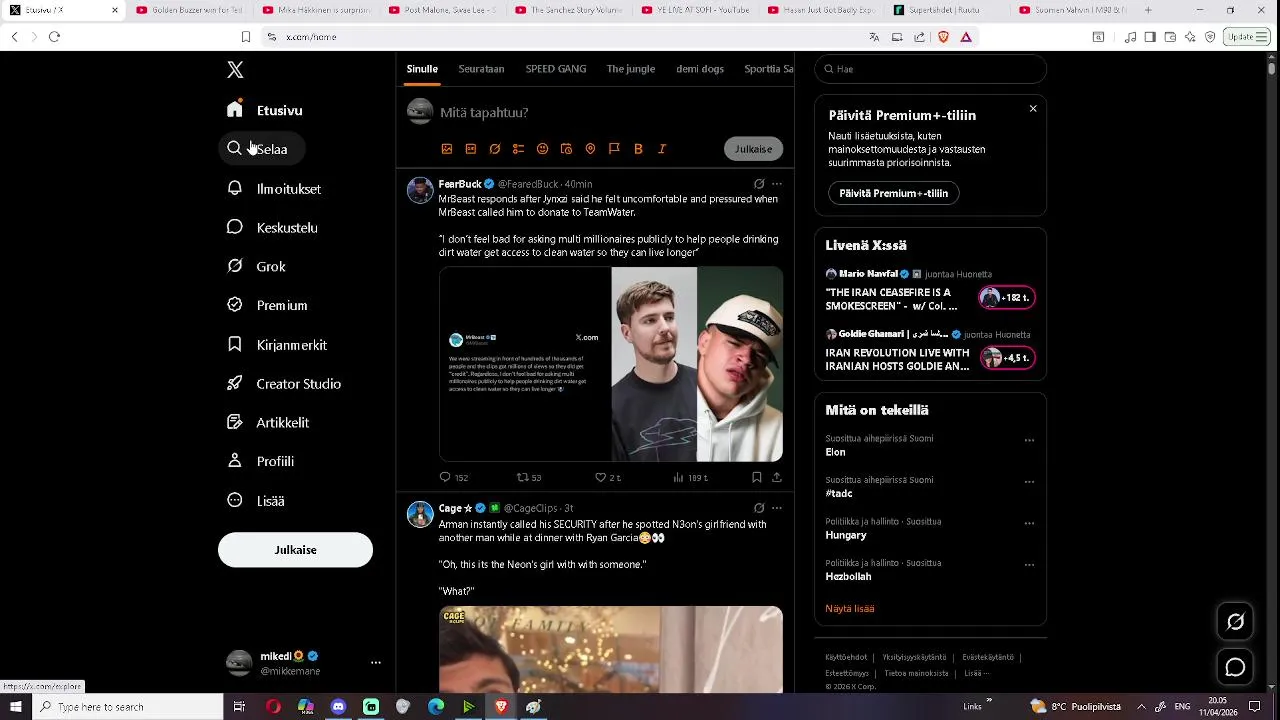Reply to the FearBuck post

click(x=446, y=478)
